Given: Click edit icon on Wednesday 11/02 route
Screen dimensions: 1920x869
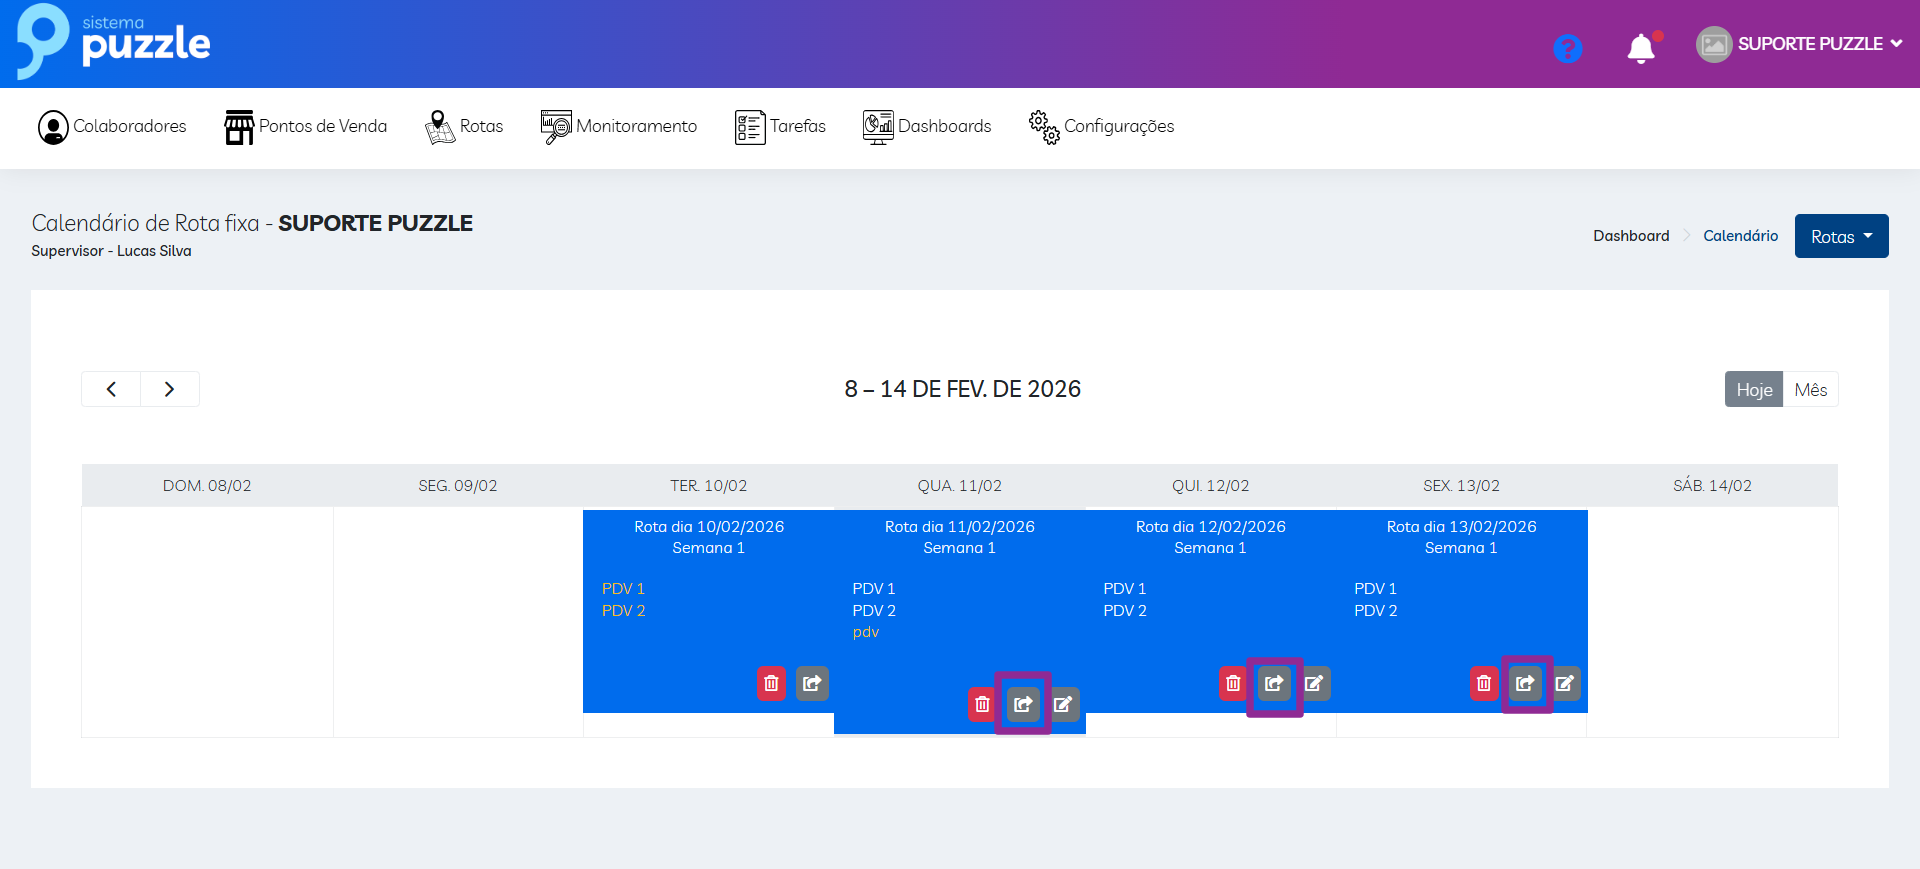Looking at the screenshot, I should [x=1063, y=704].
